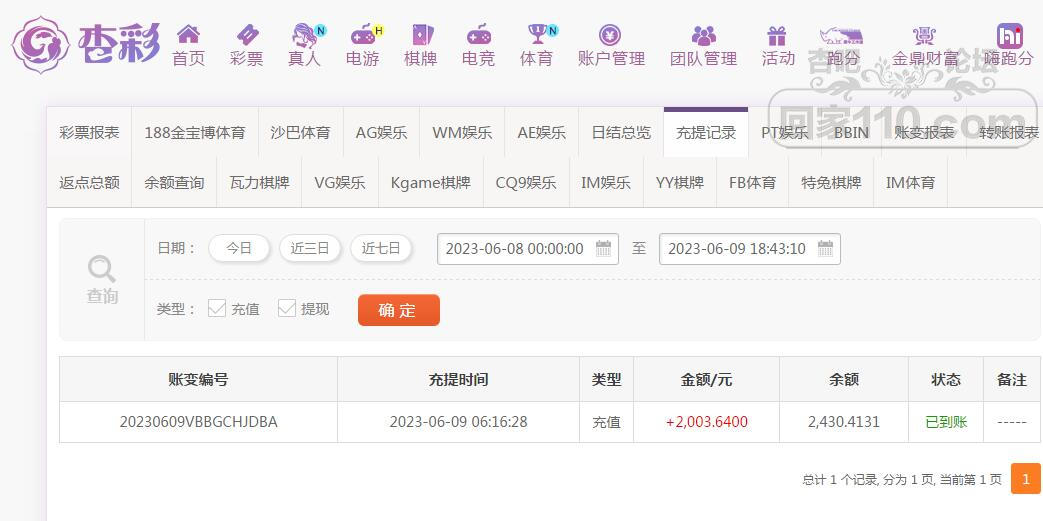Viewport: 1043px width, 521px height.
Task: Open the 电游 gamepad icon
Action: click(362, 35)
